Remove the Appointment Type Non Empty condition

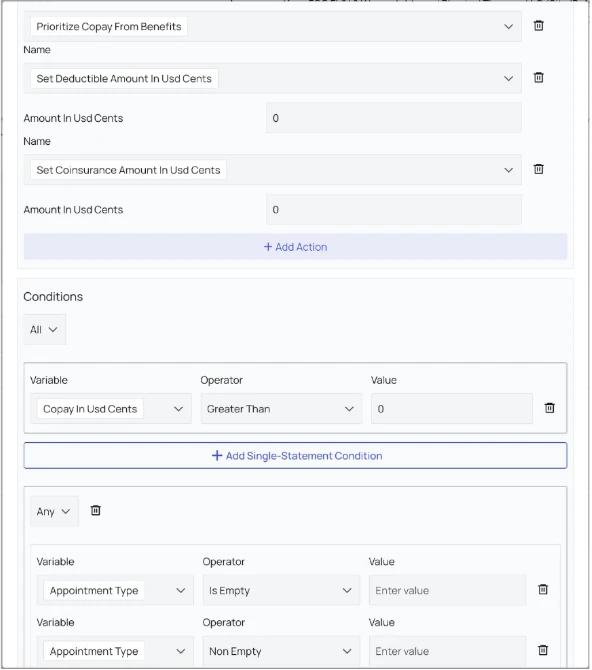(543, 650)
